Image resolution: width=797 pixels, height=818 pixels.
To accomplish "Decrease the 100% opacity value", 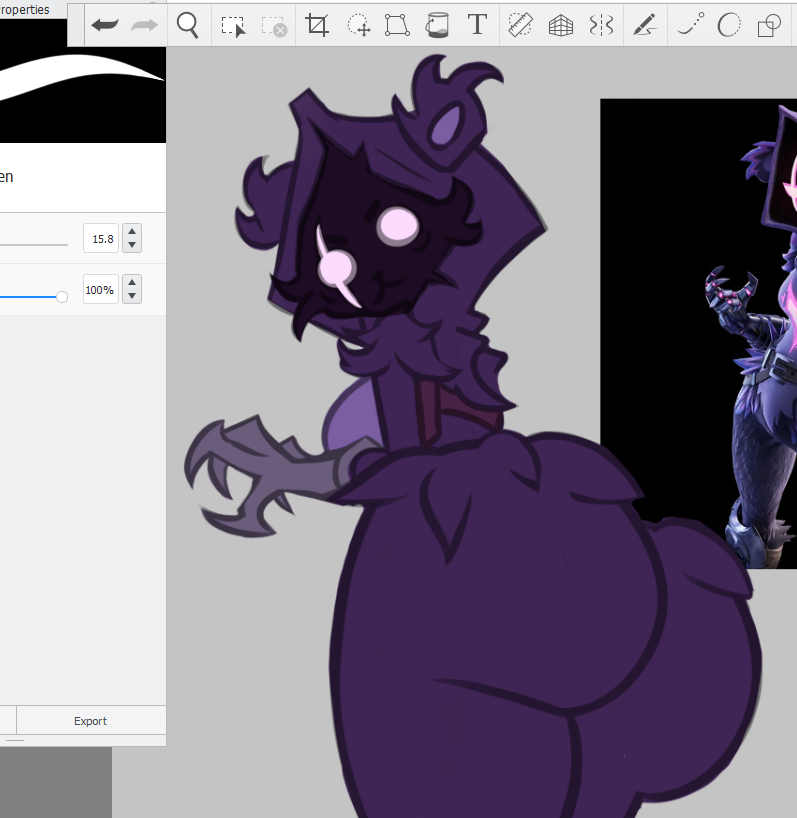I will (x=132, y=296).
